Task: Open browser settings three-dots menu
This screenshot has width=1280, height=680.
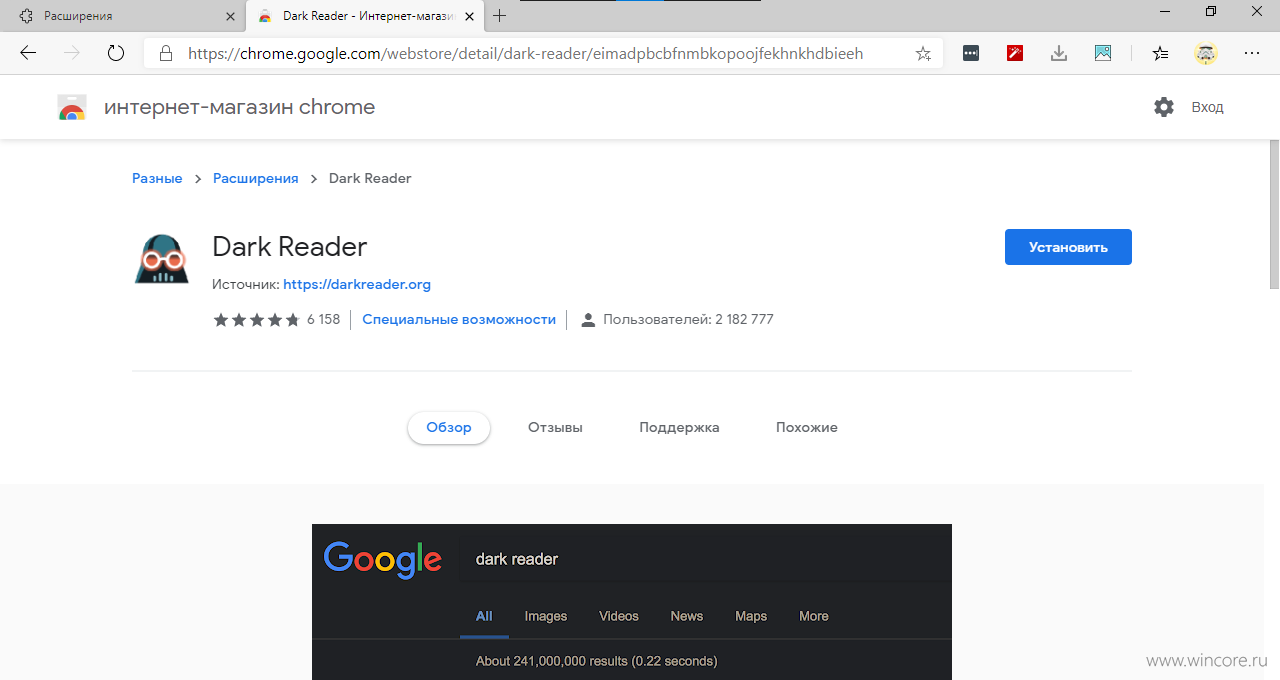Action: pos(1252,53)
